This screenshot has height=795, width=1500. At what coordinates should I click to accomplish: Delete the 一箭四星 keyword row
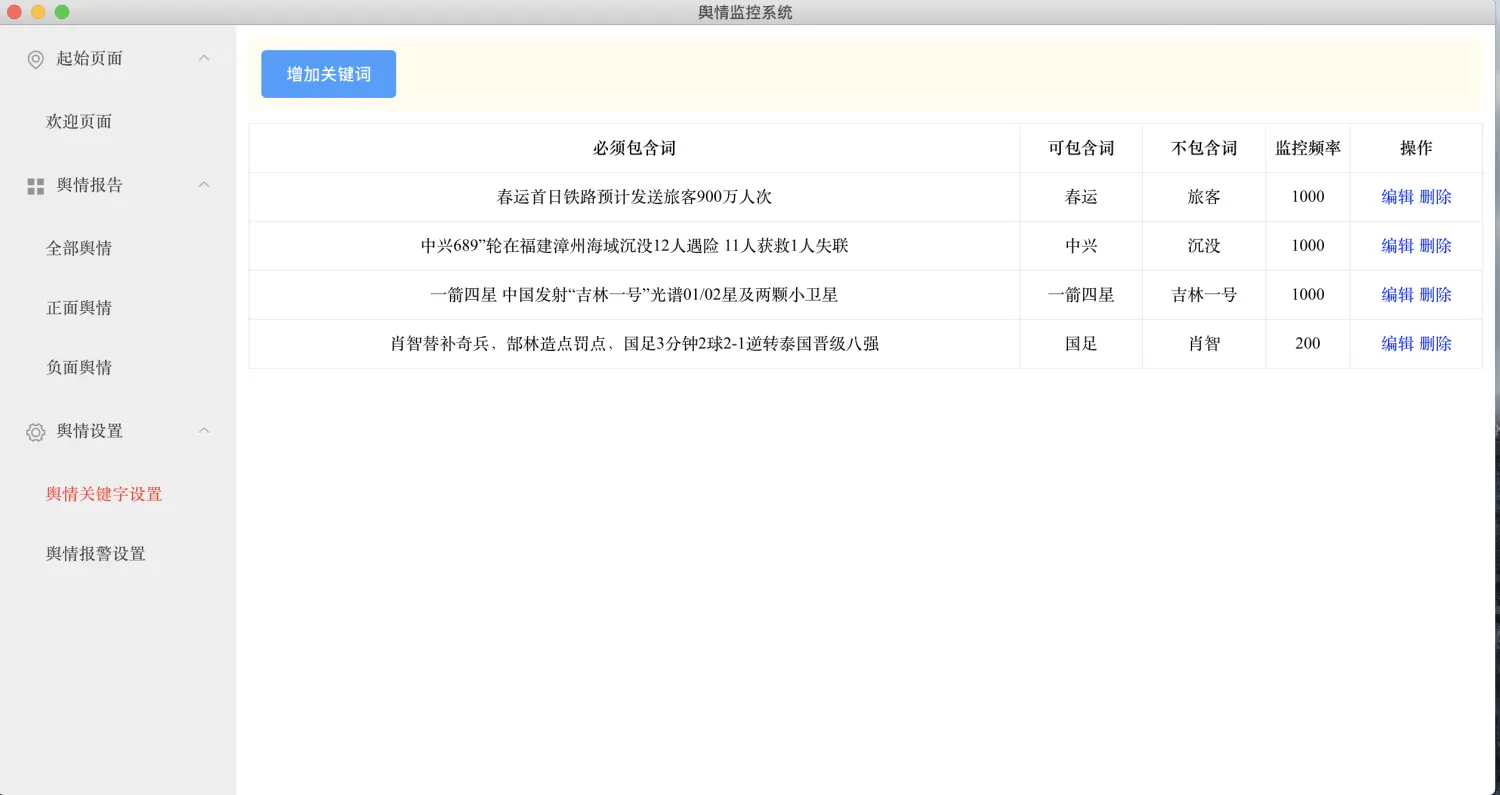point(1435,295)
